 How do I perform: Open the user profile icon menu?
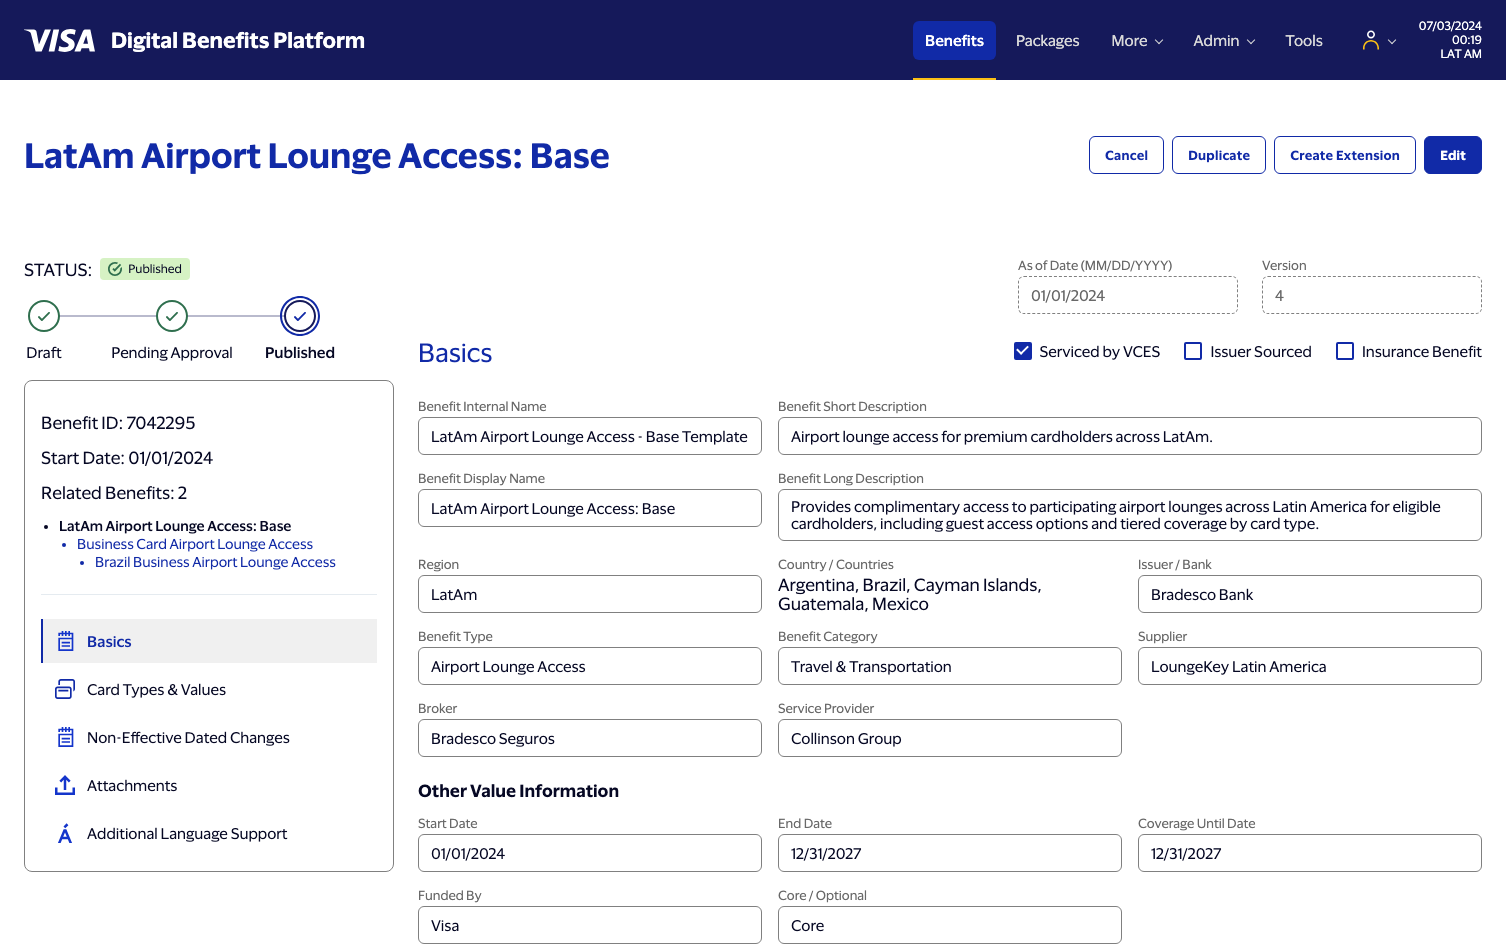tap(1371, 40)
